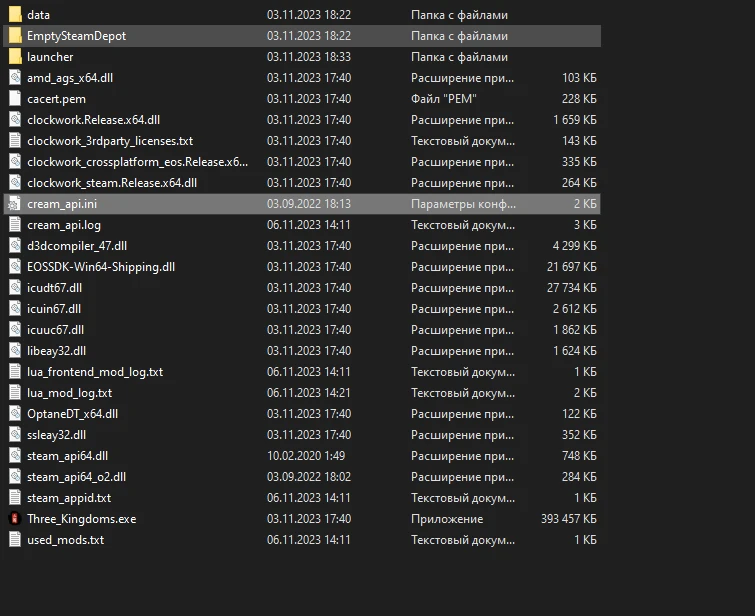The image size is (755, 616).
Task: Select the steam_appid.txt text file icon
Action: click(15, 498)
